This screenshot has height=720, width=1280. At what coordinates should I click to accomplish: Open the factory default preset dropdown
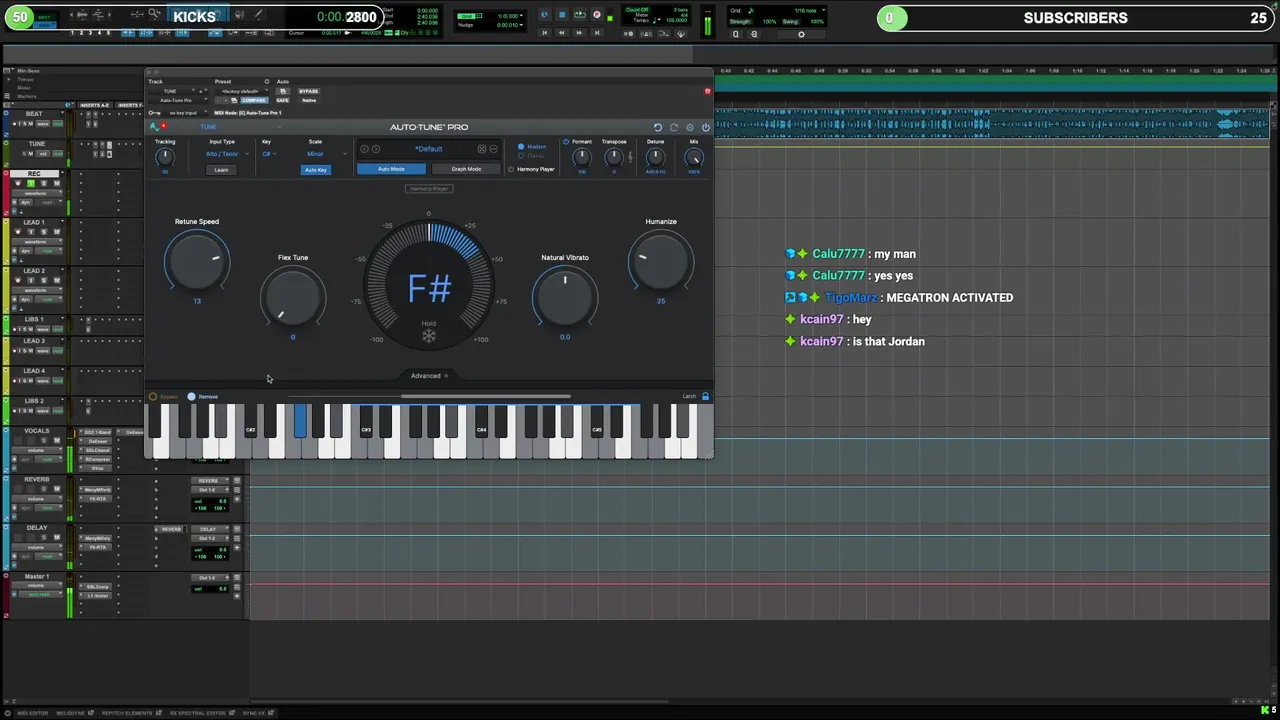[242, 91]
